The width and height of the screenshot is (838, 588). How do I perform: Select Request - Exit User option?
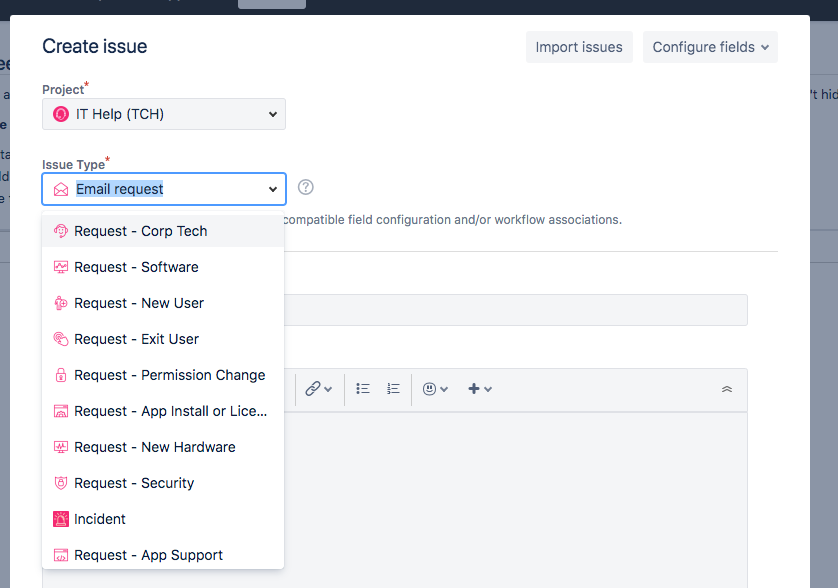point(163,339)
